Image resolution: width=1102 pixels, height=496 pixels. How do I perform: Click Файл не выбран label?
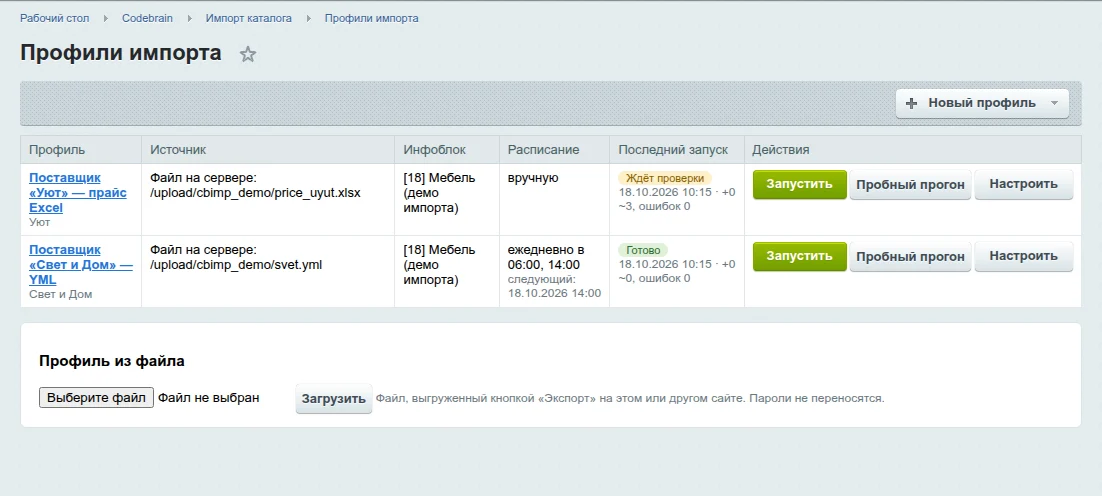[x=208, y=398]
